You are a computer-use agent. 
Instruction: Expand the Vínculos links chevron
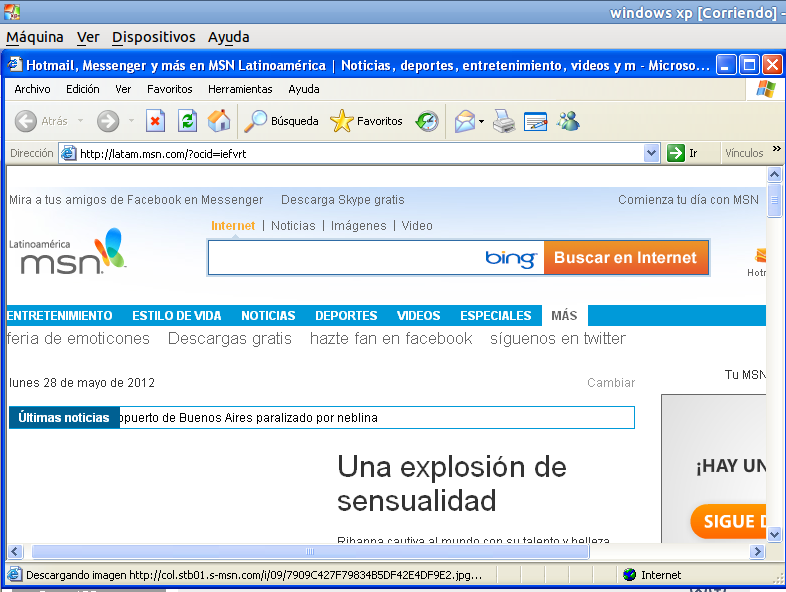tap(776, 149)
